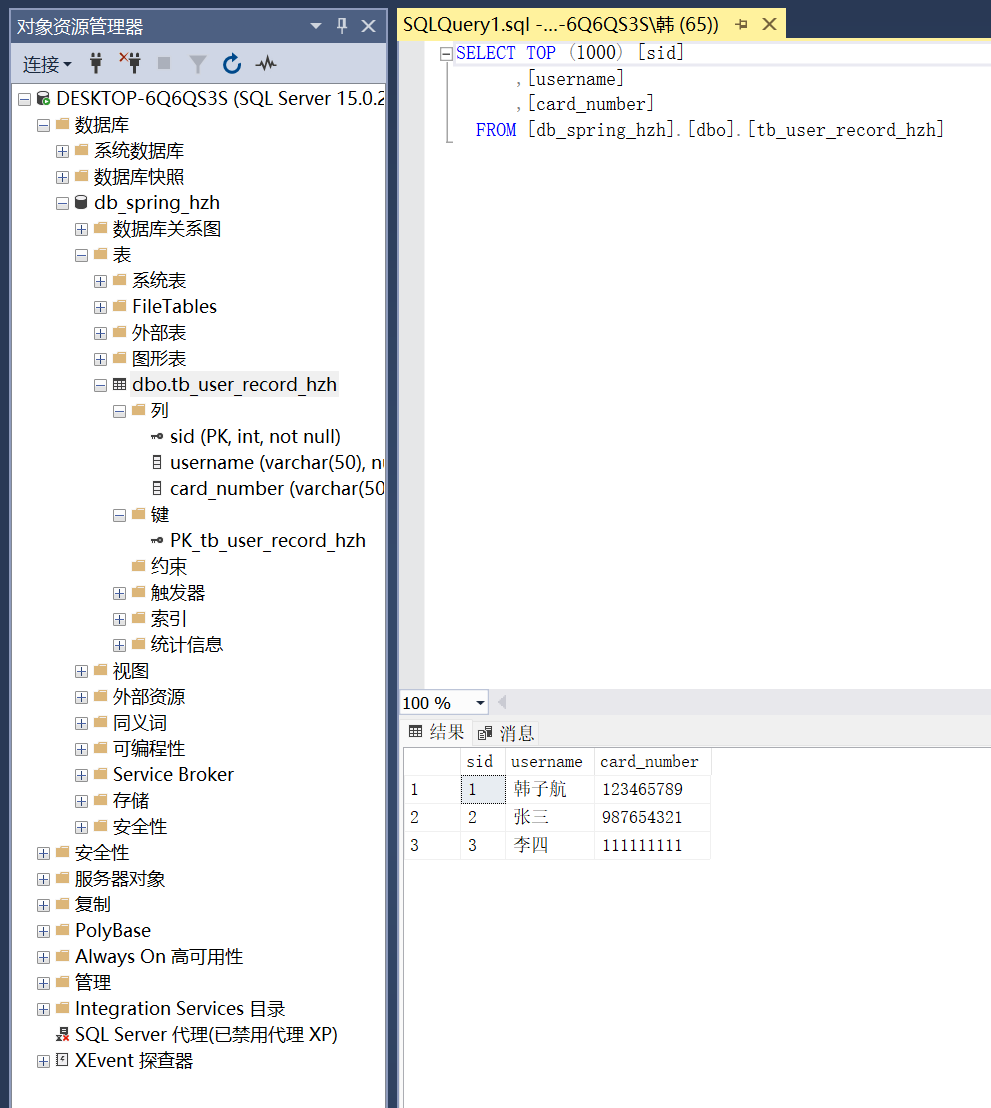This screenshot has height=1108, width=991.
Task: Select the 复制 folder
Action: coord(93,904)
